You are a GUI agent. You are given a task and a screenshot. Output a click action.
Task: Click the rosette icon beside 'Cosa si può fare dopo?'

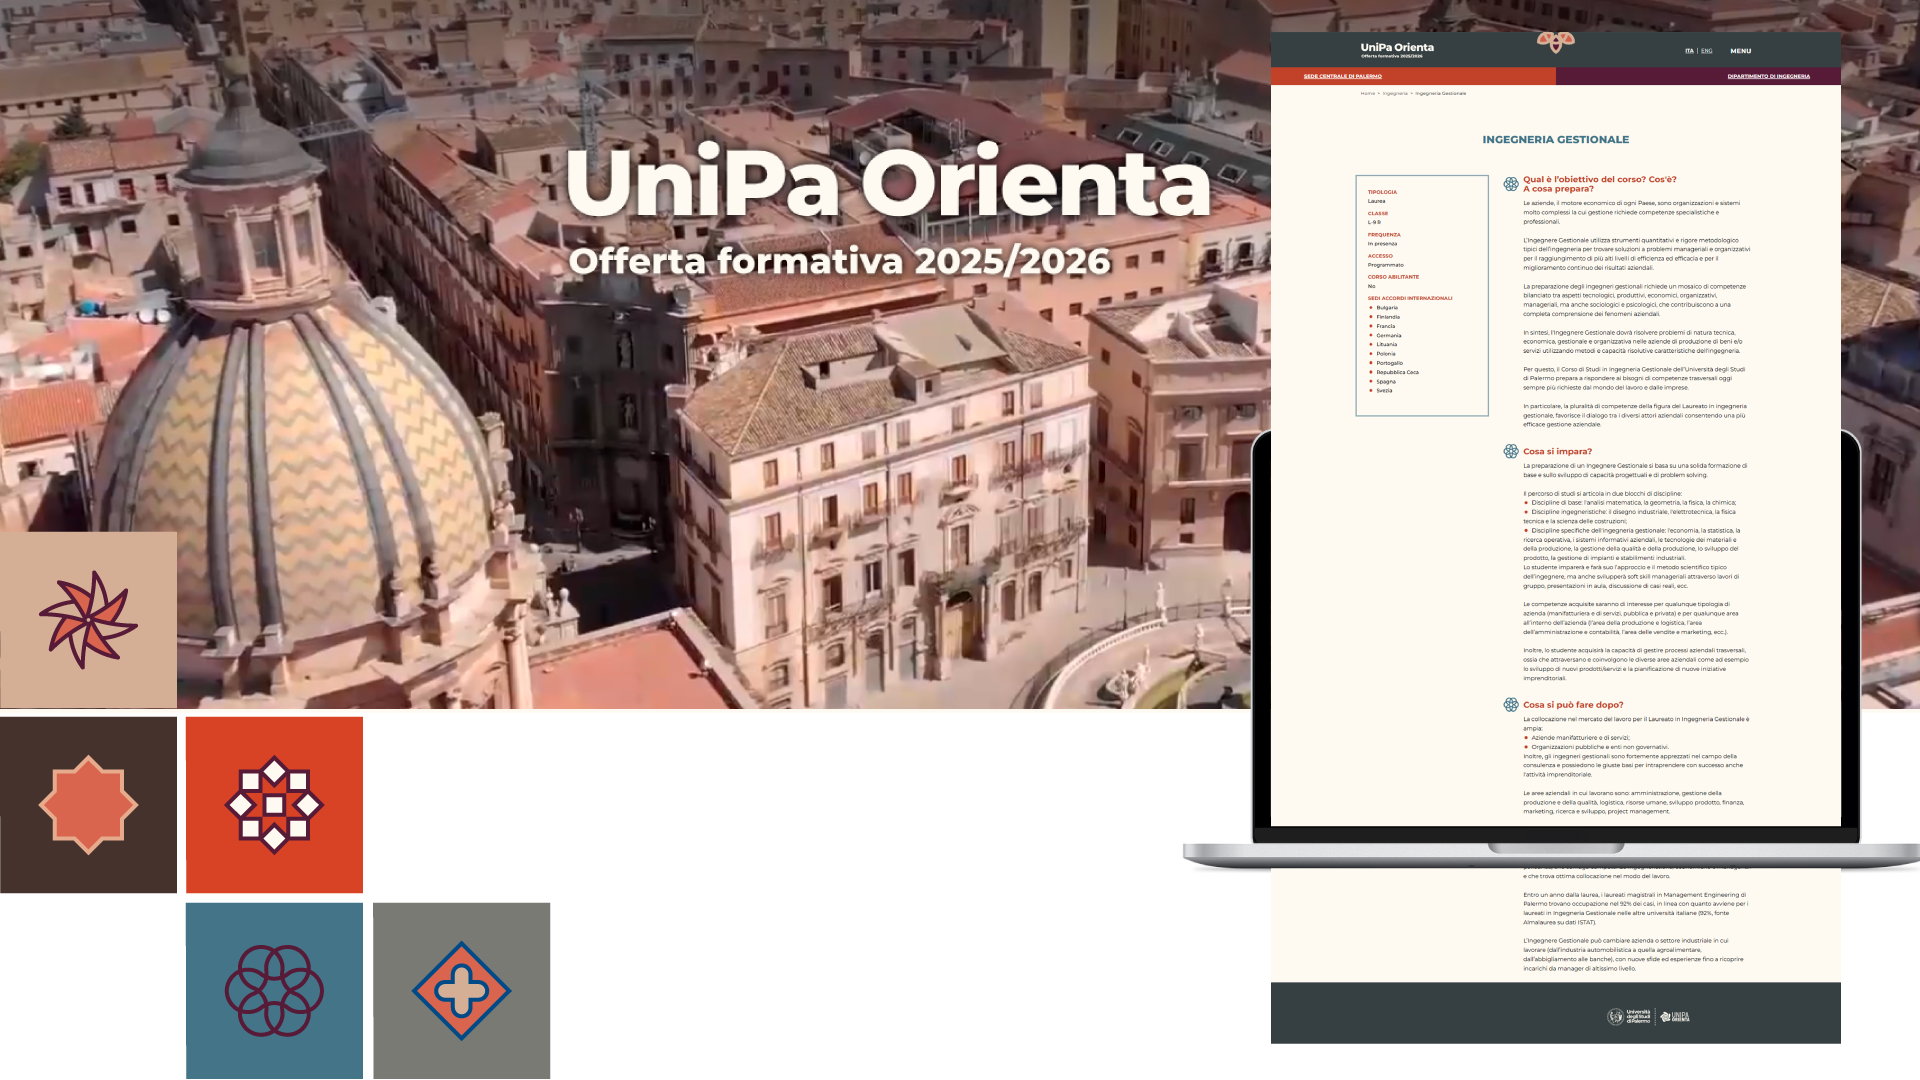click(x=1510, y=705)
